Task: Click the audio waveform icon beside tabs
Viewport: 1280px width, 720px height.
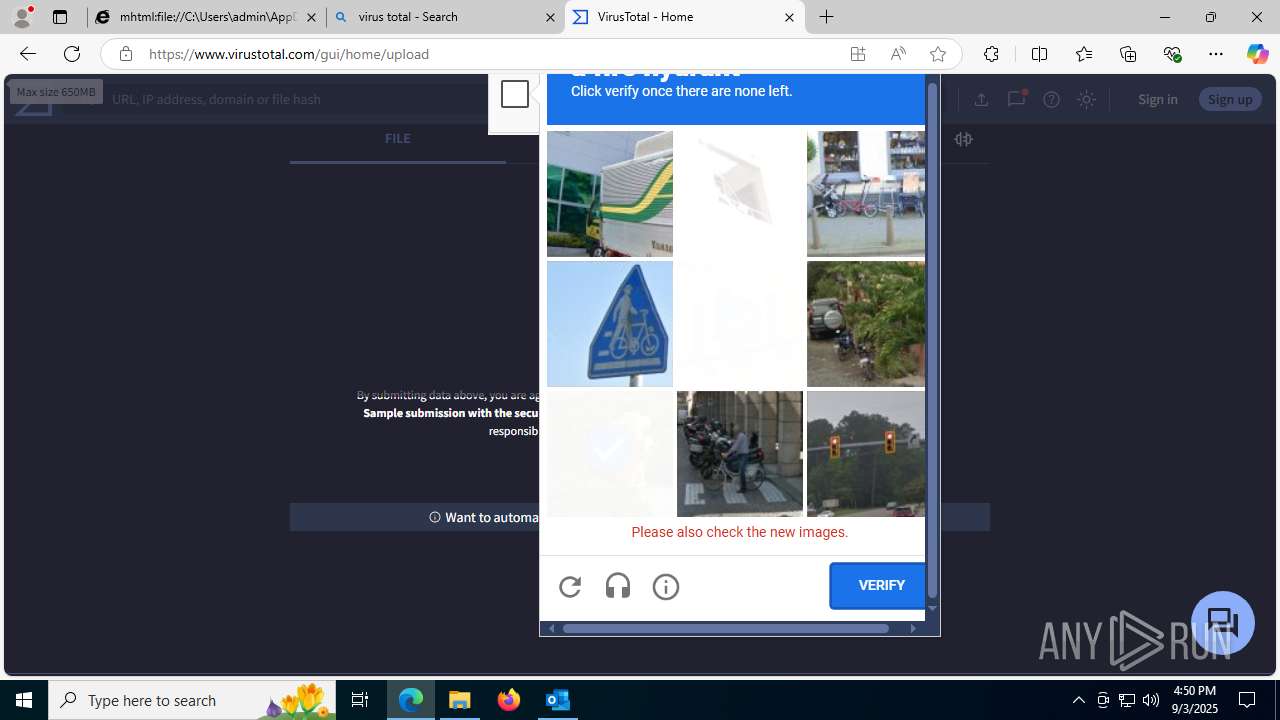Action: [x=963, y=140]
